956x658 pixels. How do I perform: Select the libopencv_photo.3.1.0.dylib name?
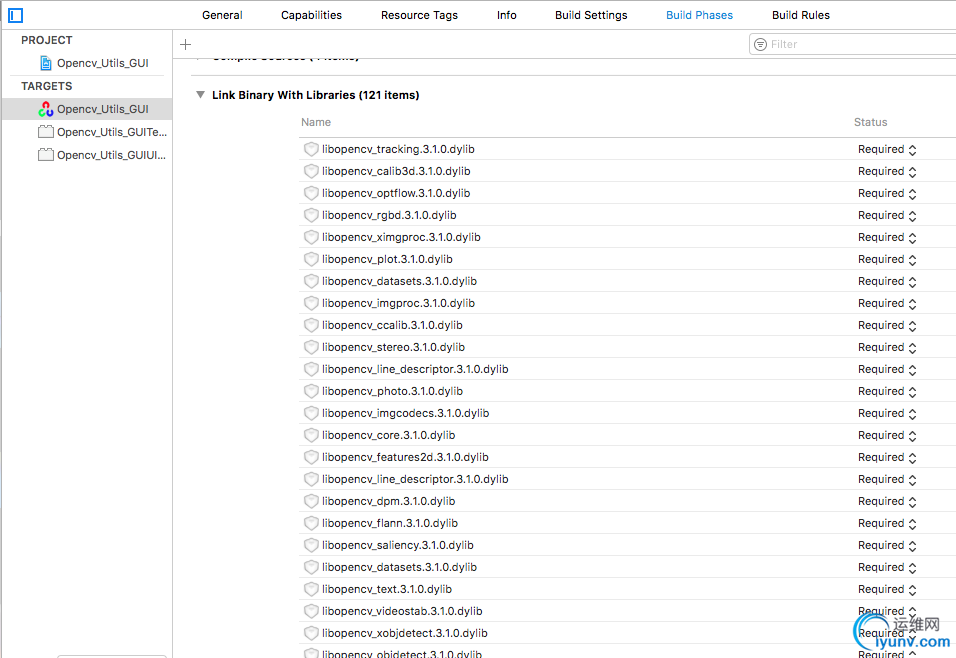pos(392,391)
